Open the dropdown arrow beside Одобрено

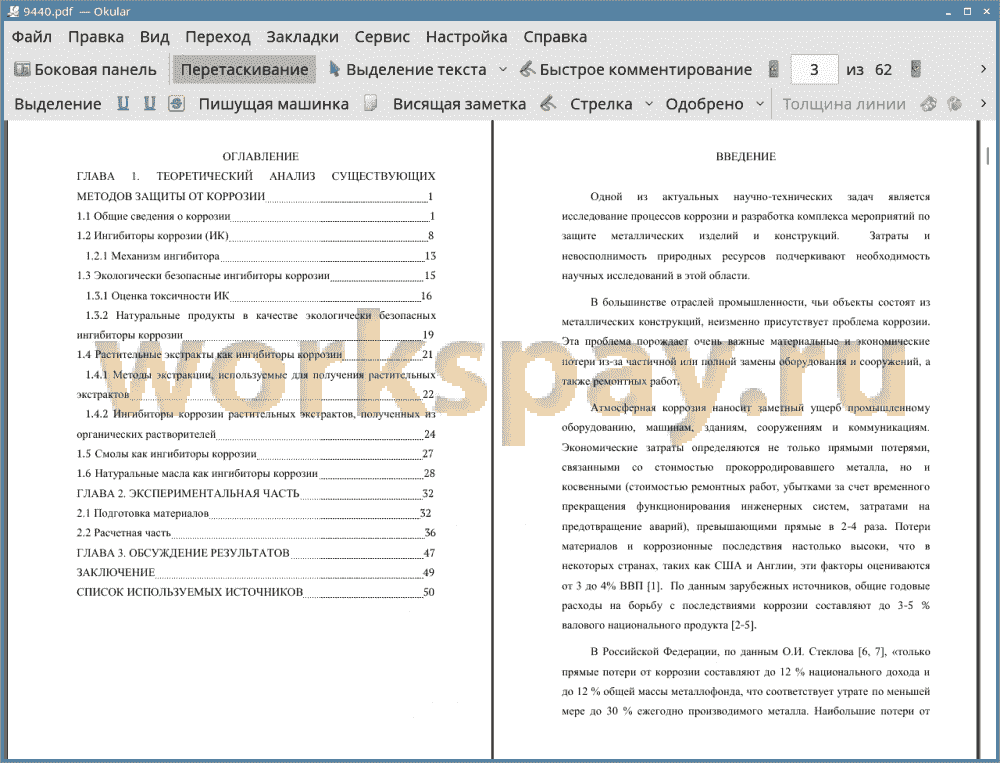click(x=760, y=103)
